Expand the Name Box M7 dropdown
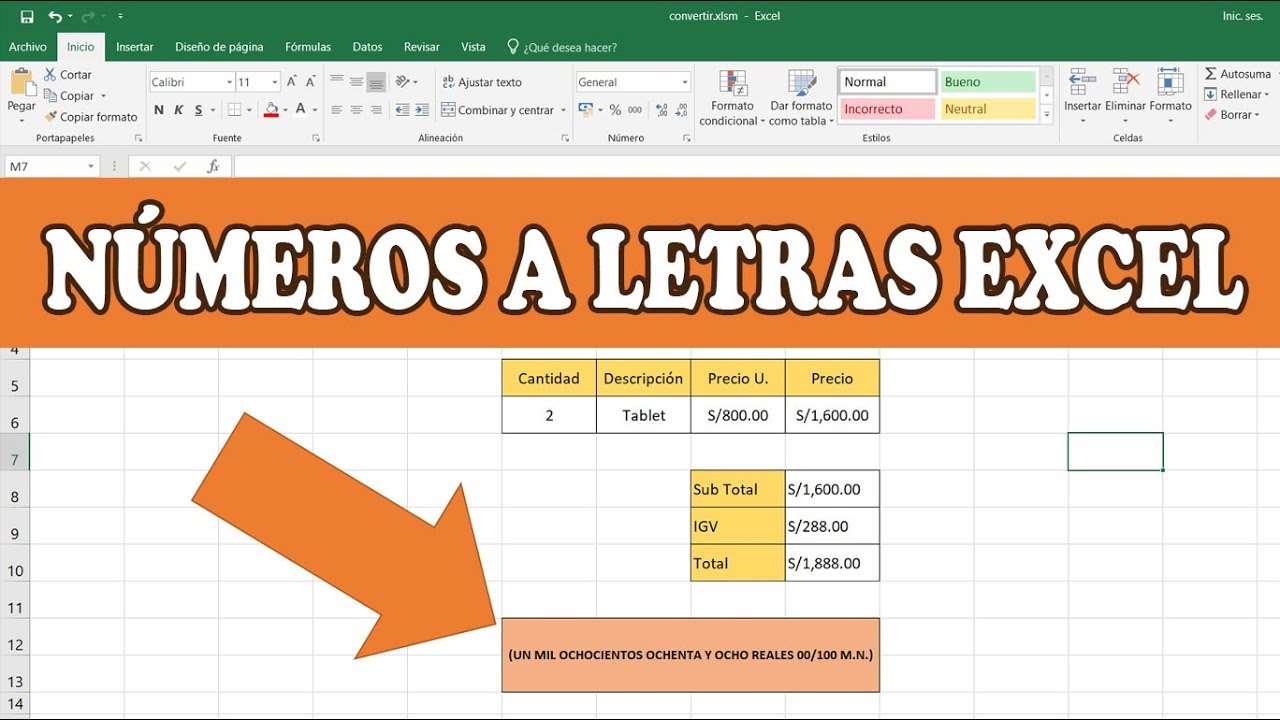The width and height of the screenshot is (1280, 720). pyautogui.click(x=91, y=167)
